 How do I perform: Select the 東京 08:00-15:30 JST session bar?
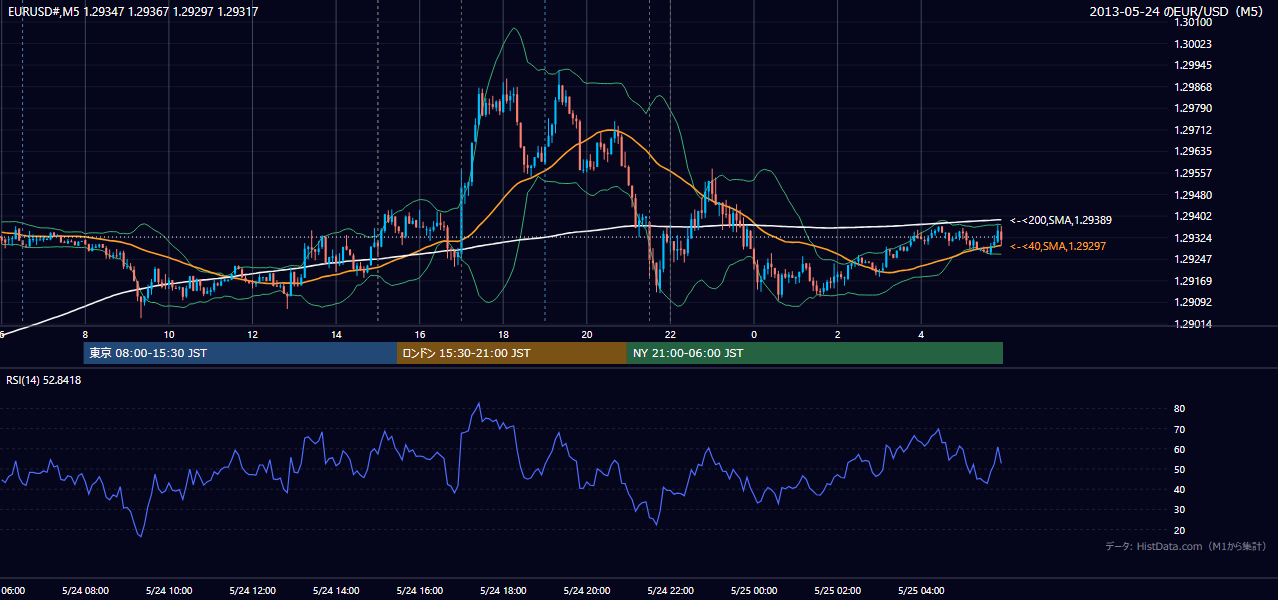240,353
